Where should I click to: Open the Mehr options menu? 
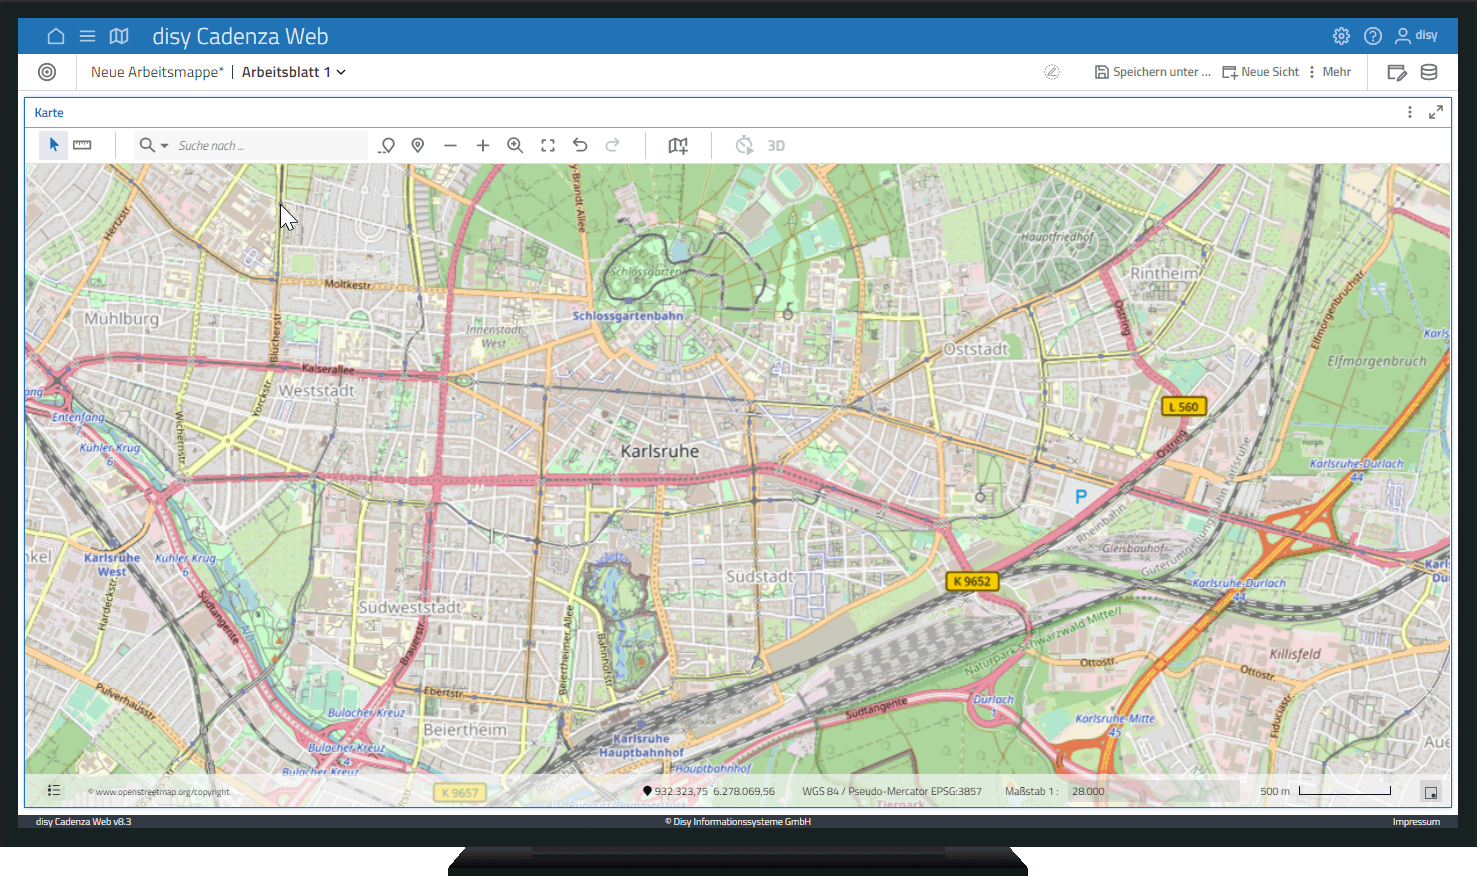[x=1330, y=72]
